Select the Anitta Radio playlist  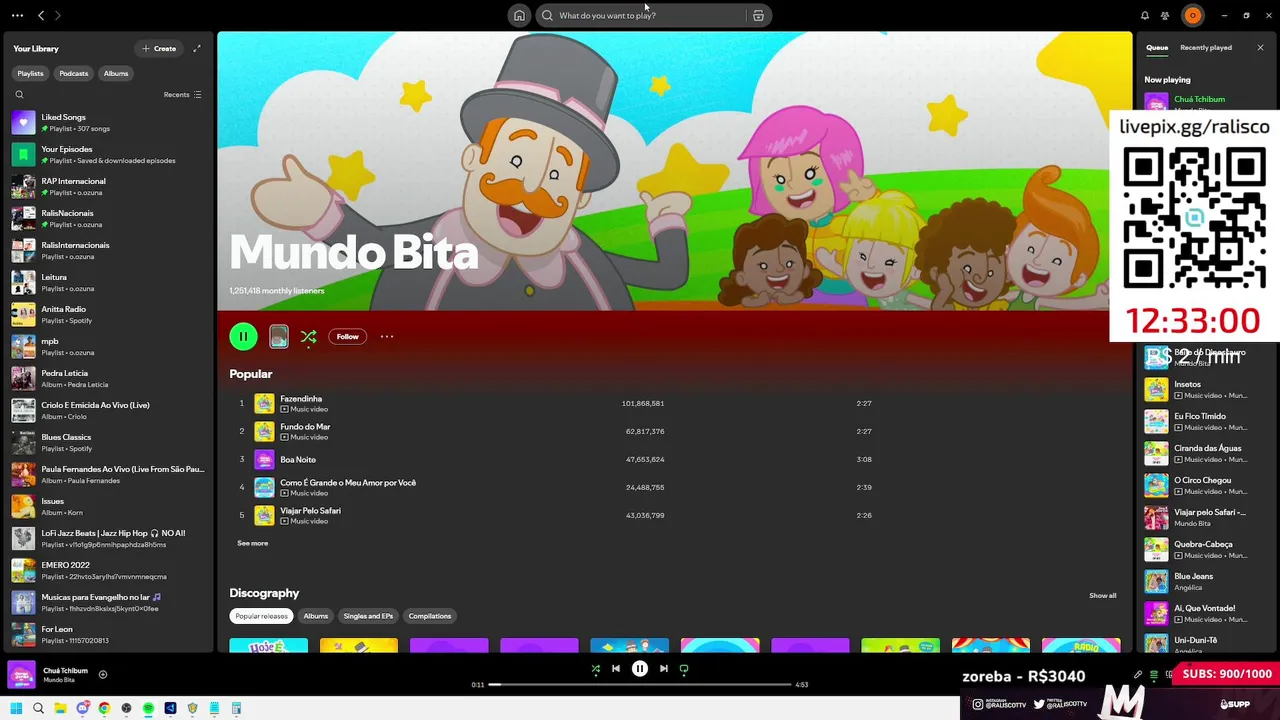pyautogui.click(x=108, y=314)
